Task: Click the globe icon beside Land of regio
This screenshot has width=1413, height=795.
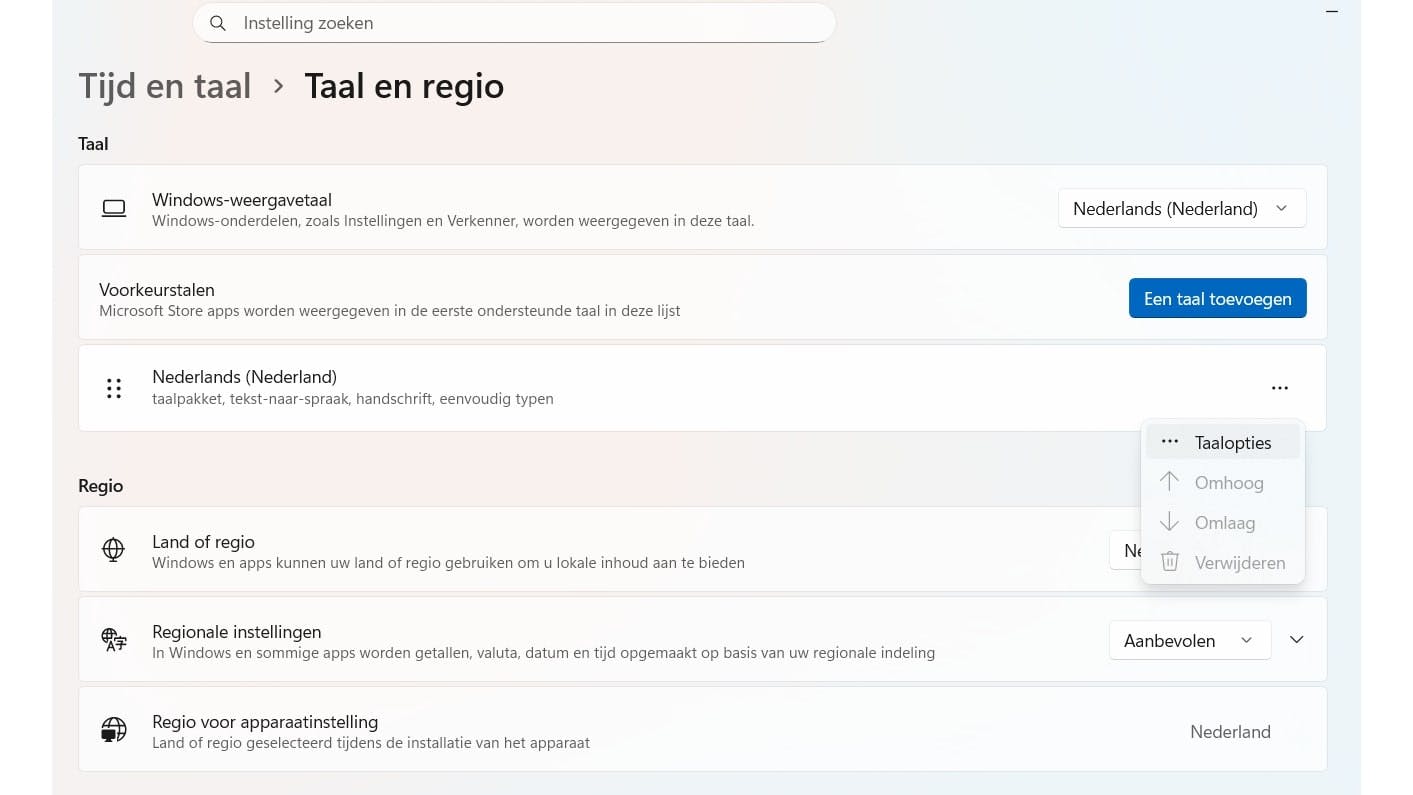Action: coord(114,549)
